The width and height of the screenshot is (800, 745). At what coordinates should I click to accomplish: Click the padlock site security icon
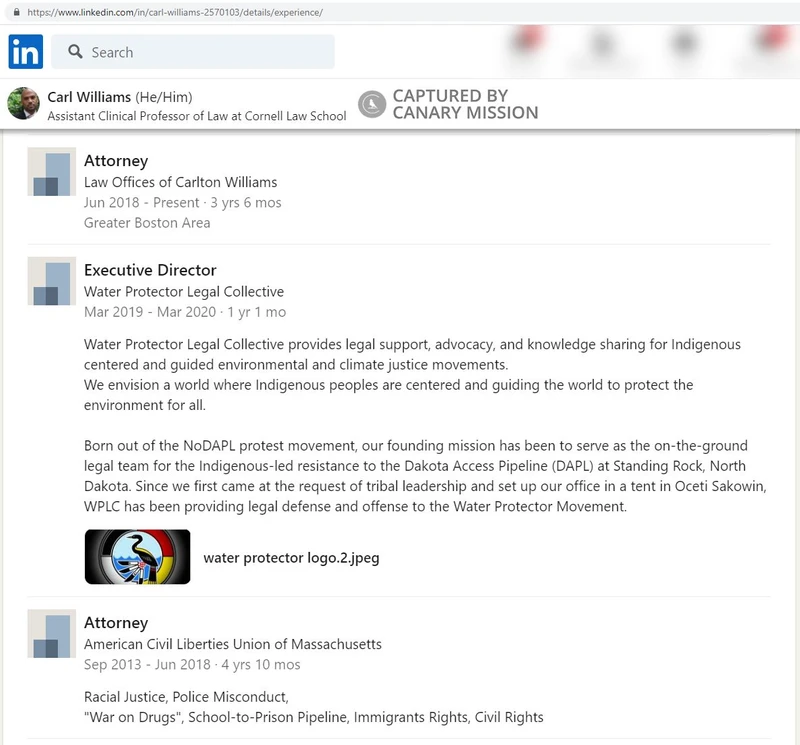pos(17,12)
